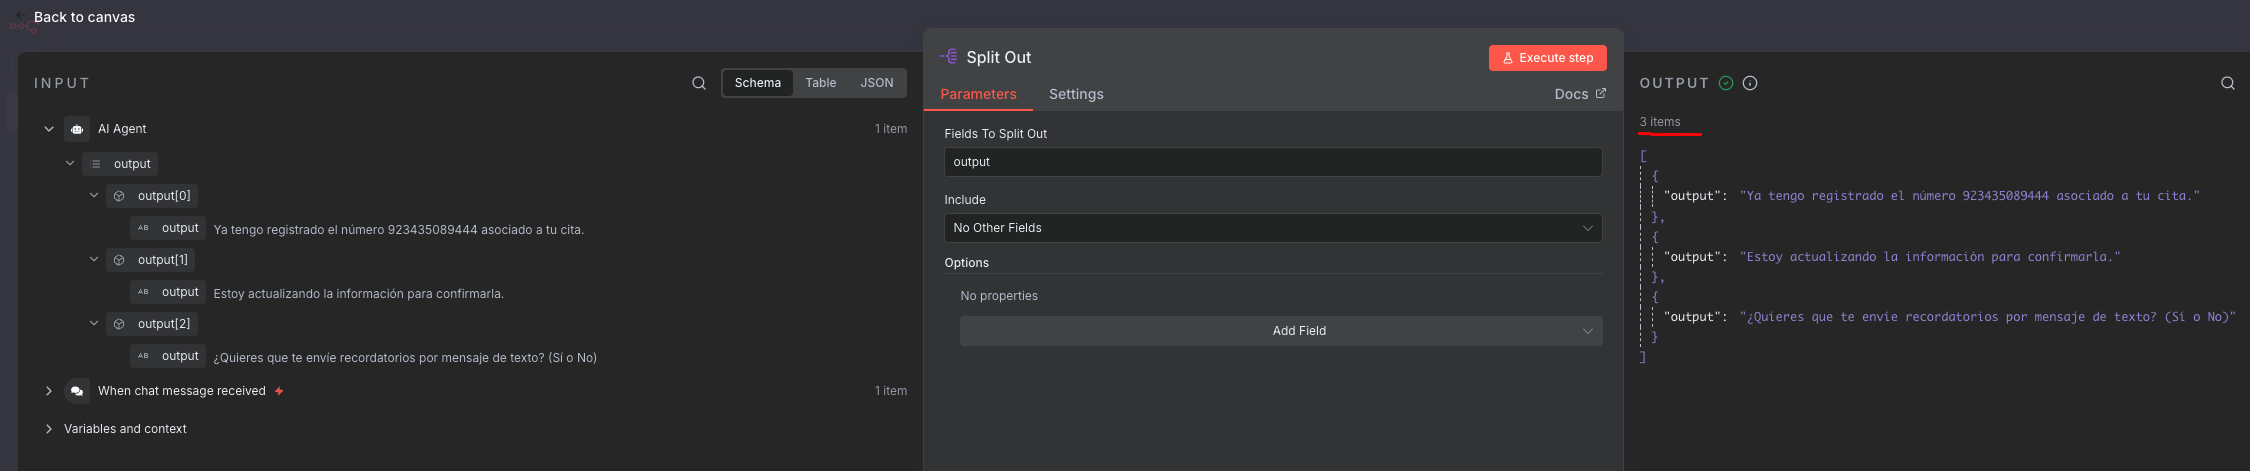This screenshot has width=2250, height=471.
Task: Click the output[0] cube object icon
Action: [119, 196]
